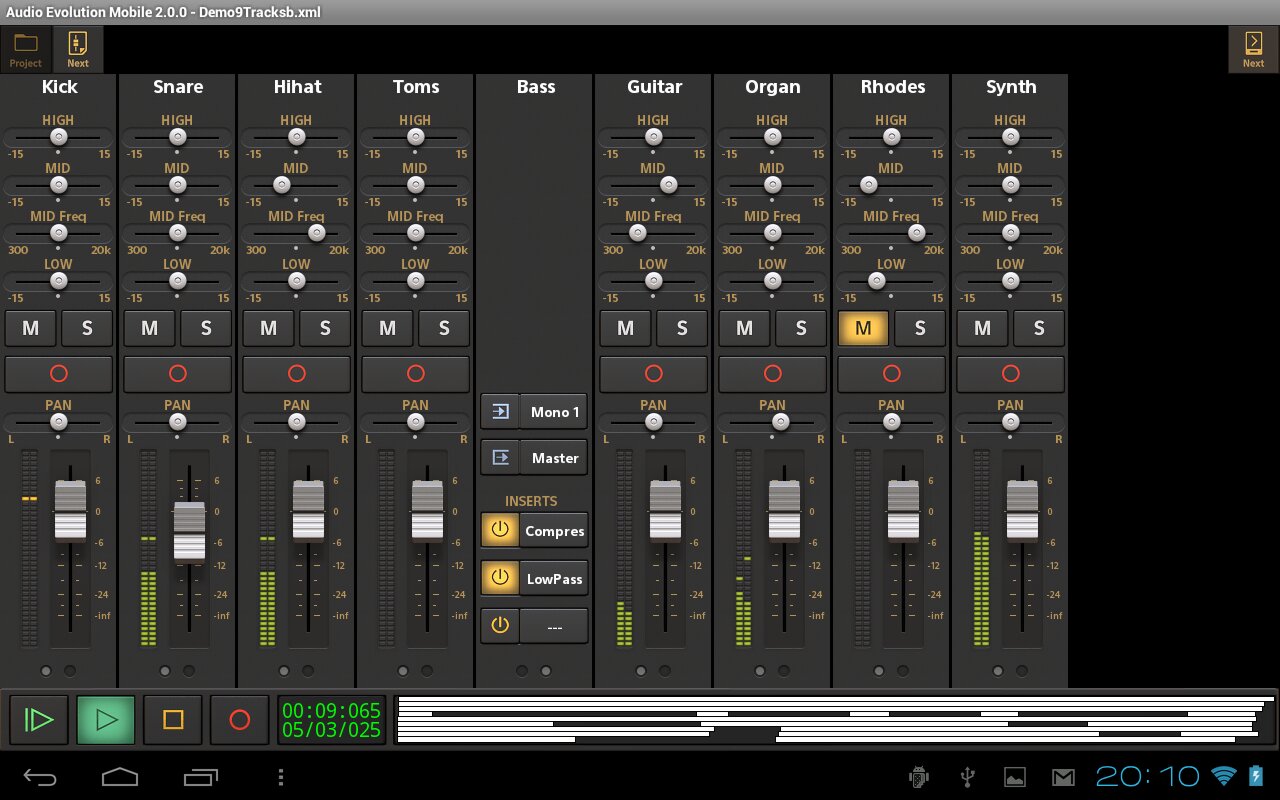The height and width of the screenshot is (800, 1280).
Task: Open the Project folder icon
Action: point(26,49)
